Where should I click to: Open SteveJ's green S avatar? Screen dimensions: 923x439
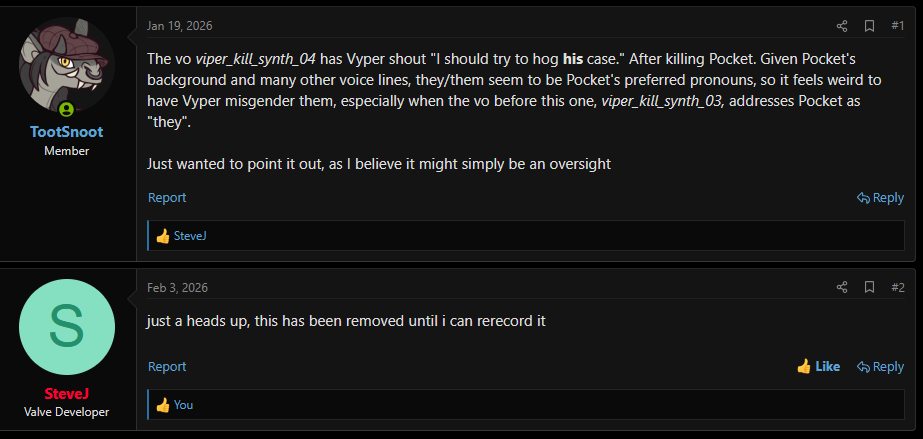67,327
